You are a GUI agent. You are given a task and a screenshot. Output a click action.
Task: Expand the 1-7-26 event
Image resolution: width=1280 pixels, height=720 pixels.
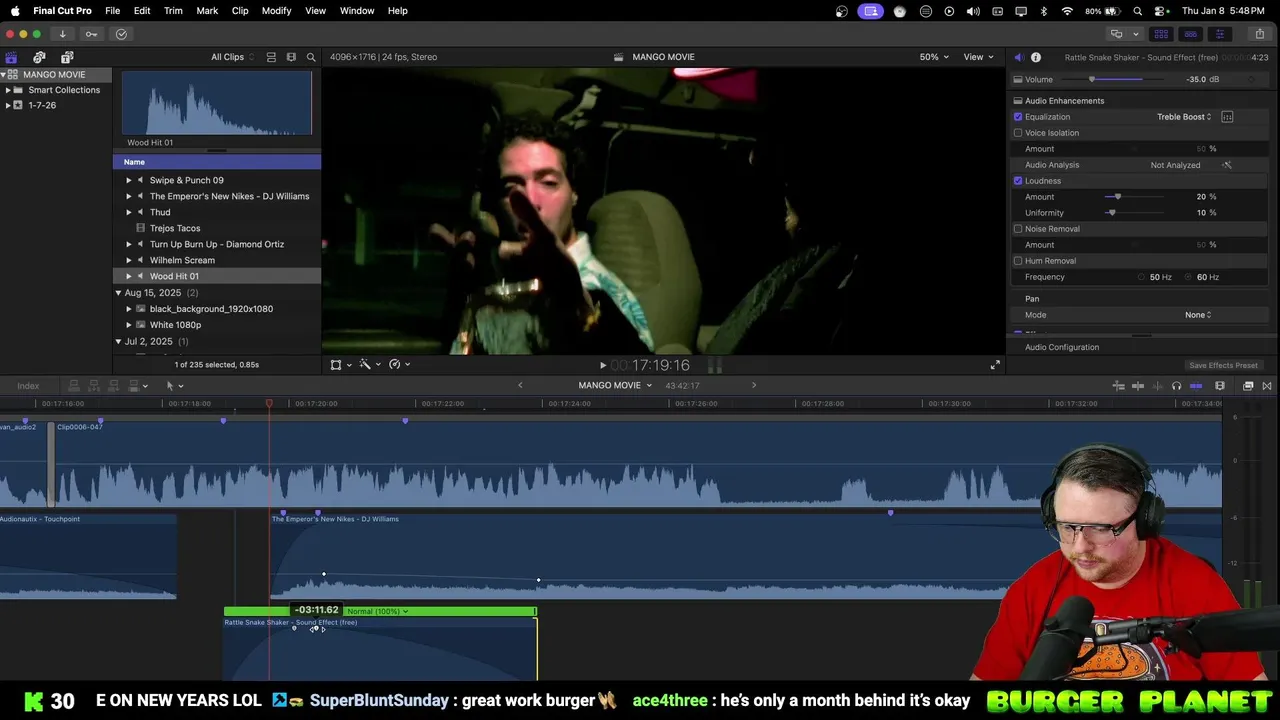[8, 105]
